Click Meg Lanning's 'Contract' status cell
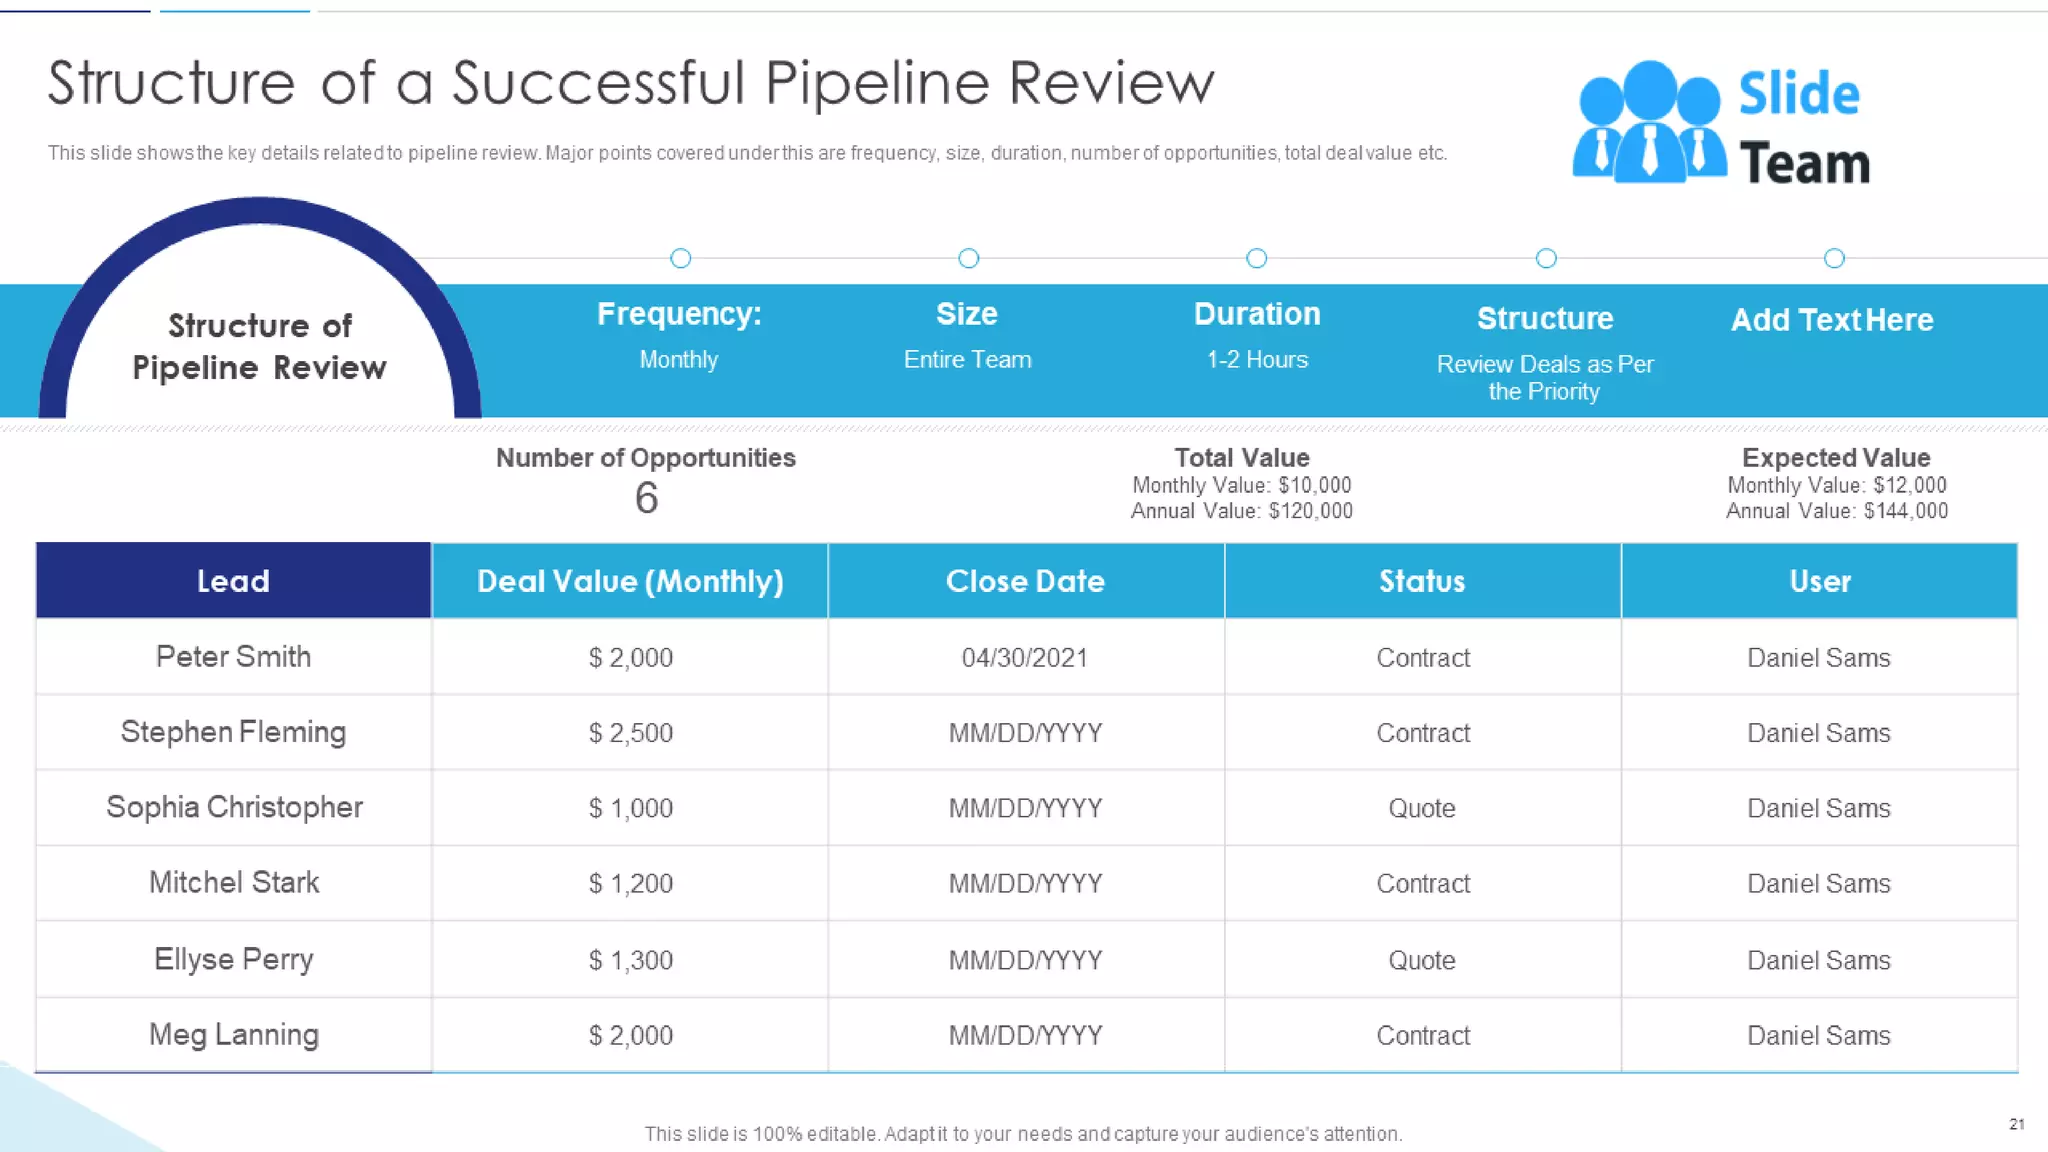This screenshot has height=1152, width=2048. [x=1422, y=1035]
